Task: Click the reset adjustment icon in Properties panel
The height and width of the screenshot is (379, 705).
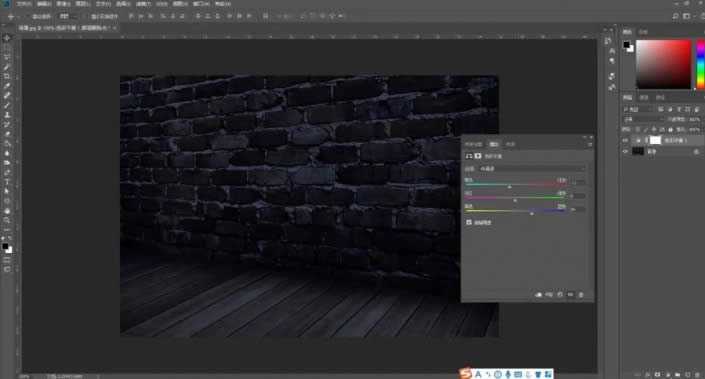Action: pos(560,295)
